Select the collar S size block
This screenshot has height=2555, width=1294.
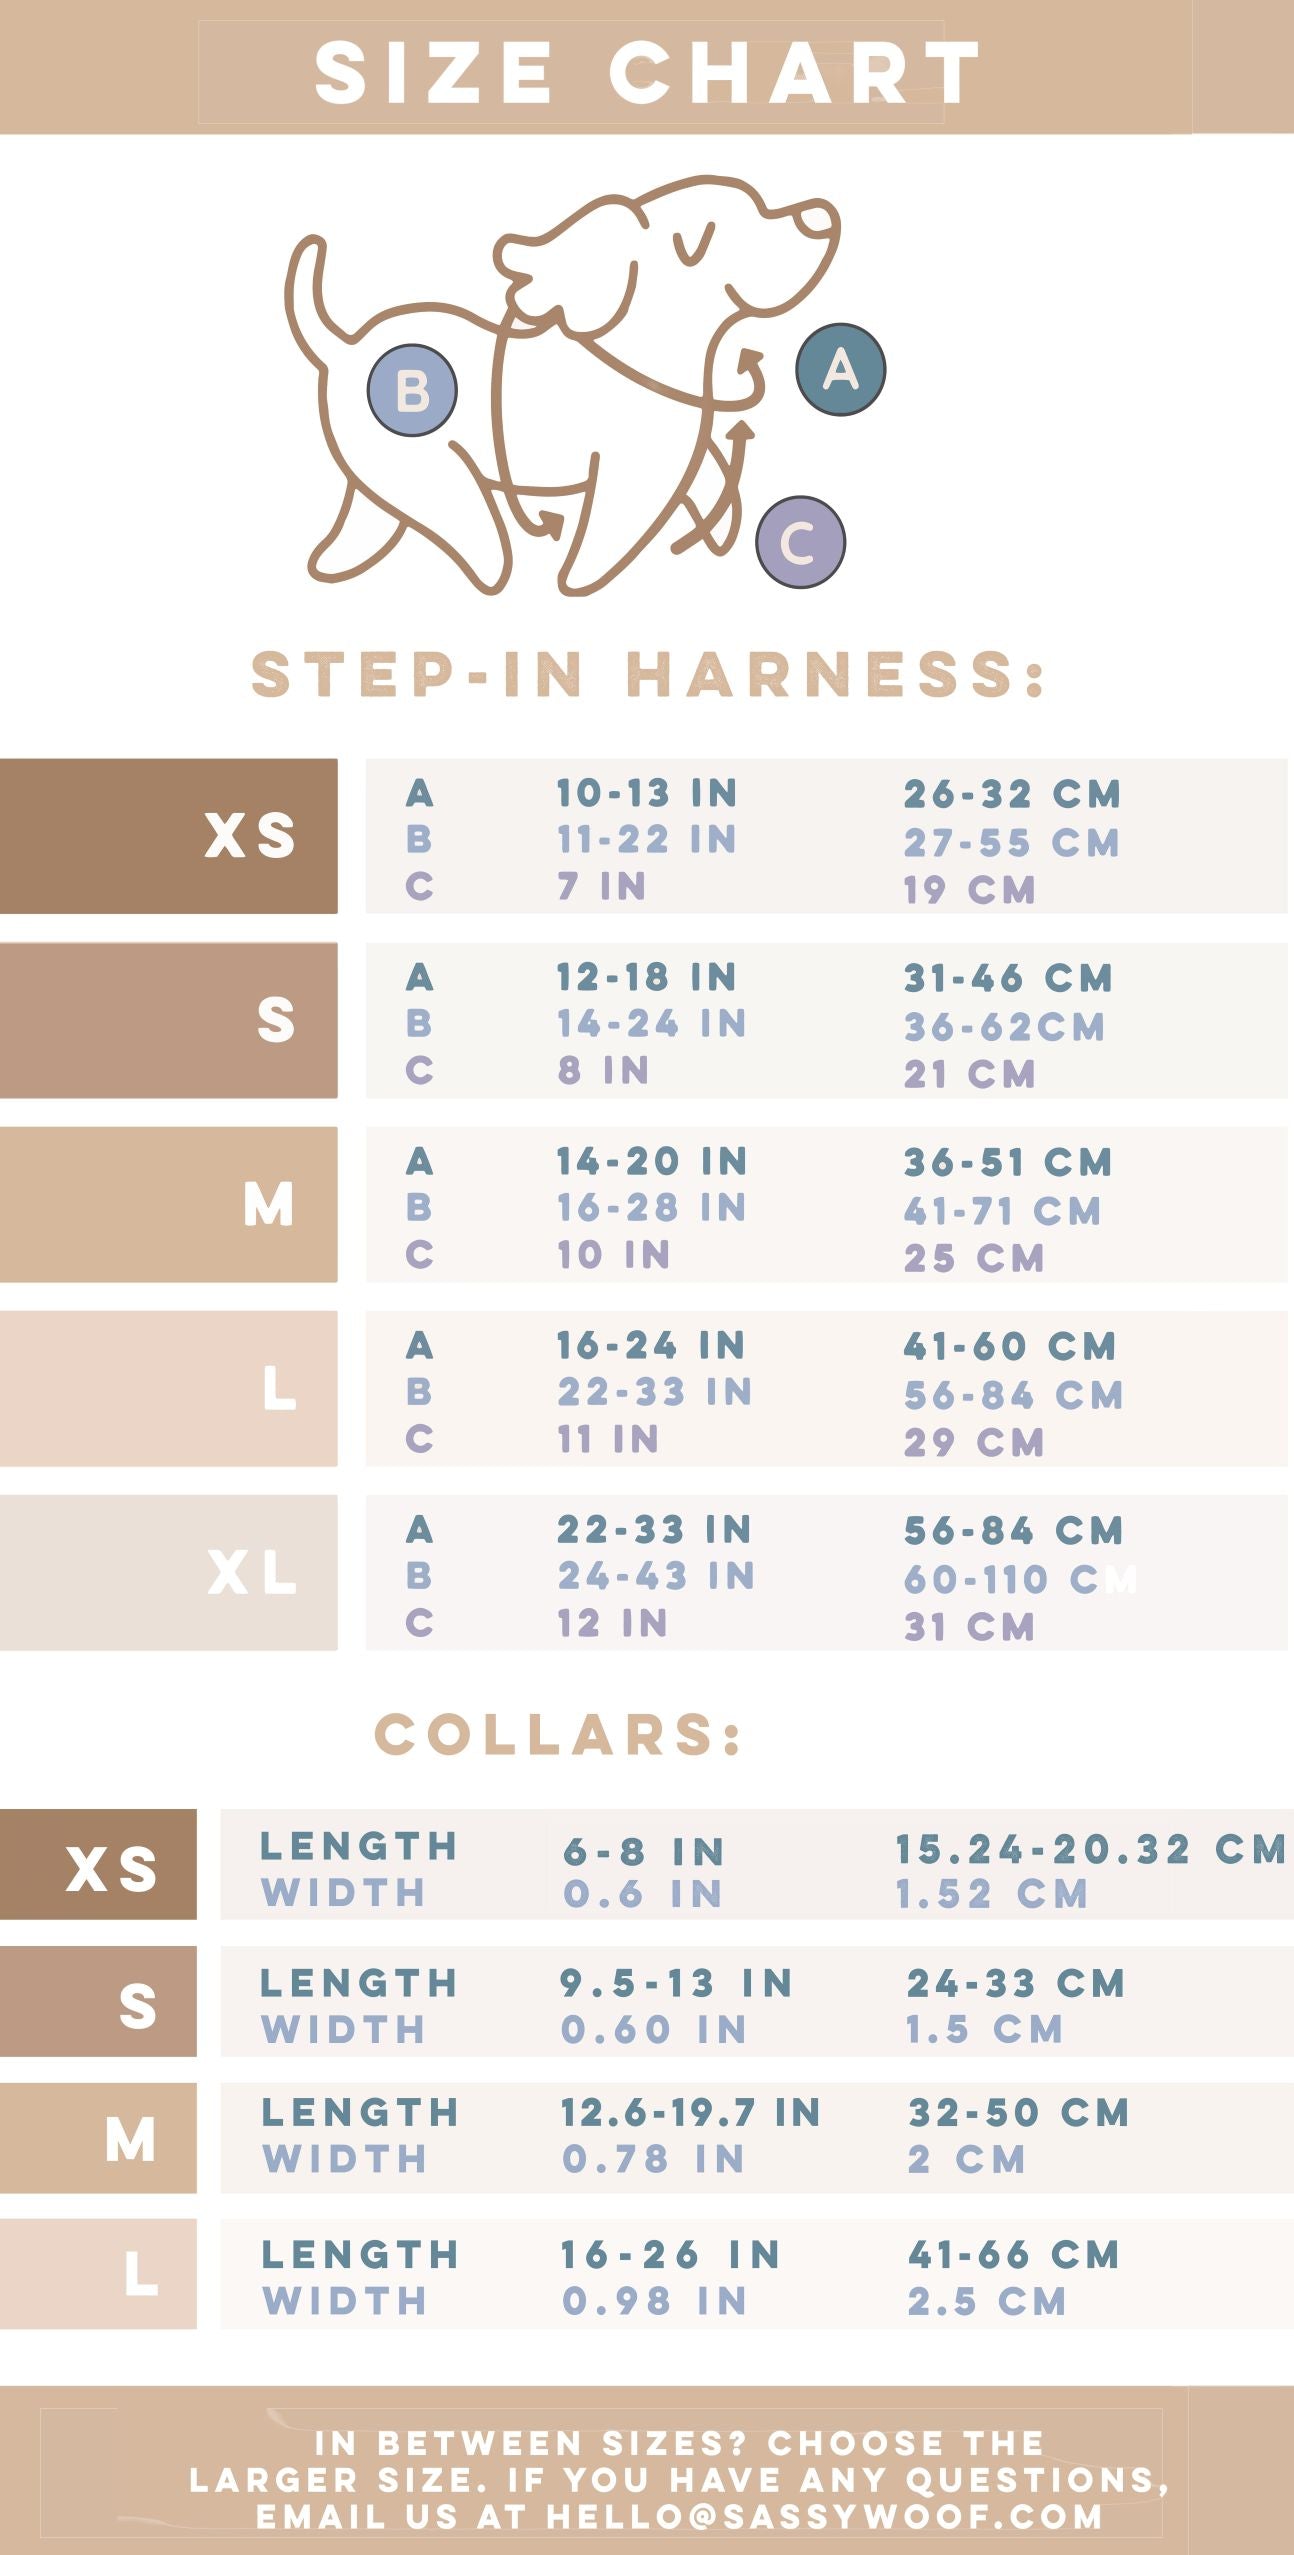coord(98,2001)
